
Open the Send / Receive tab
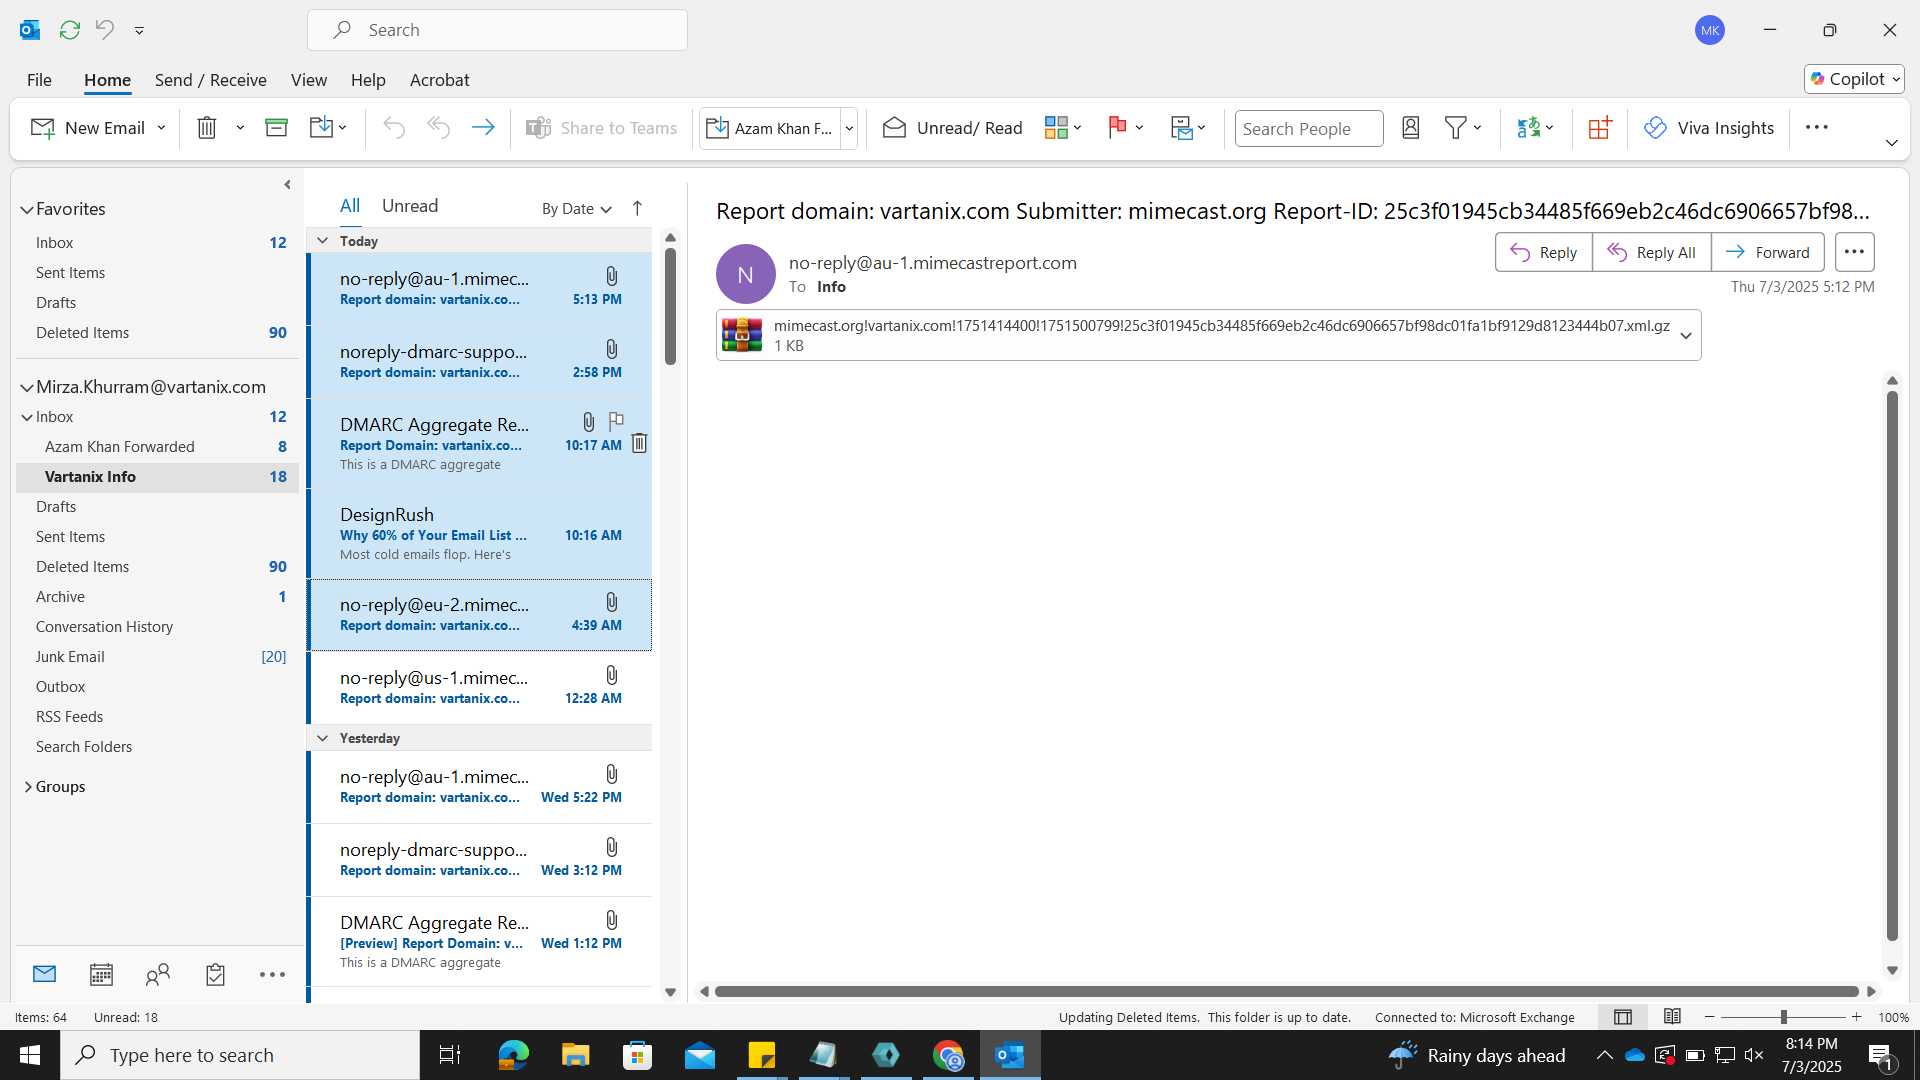pyautogui.click(x=210, y=80)
